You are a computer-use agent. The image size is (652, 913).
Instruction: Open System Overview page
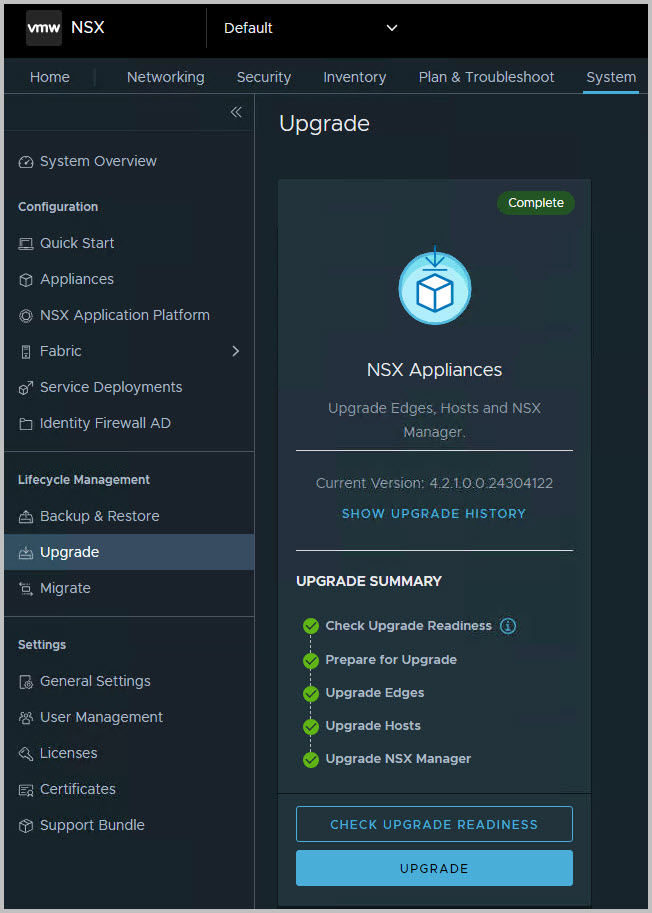98,161
